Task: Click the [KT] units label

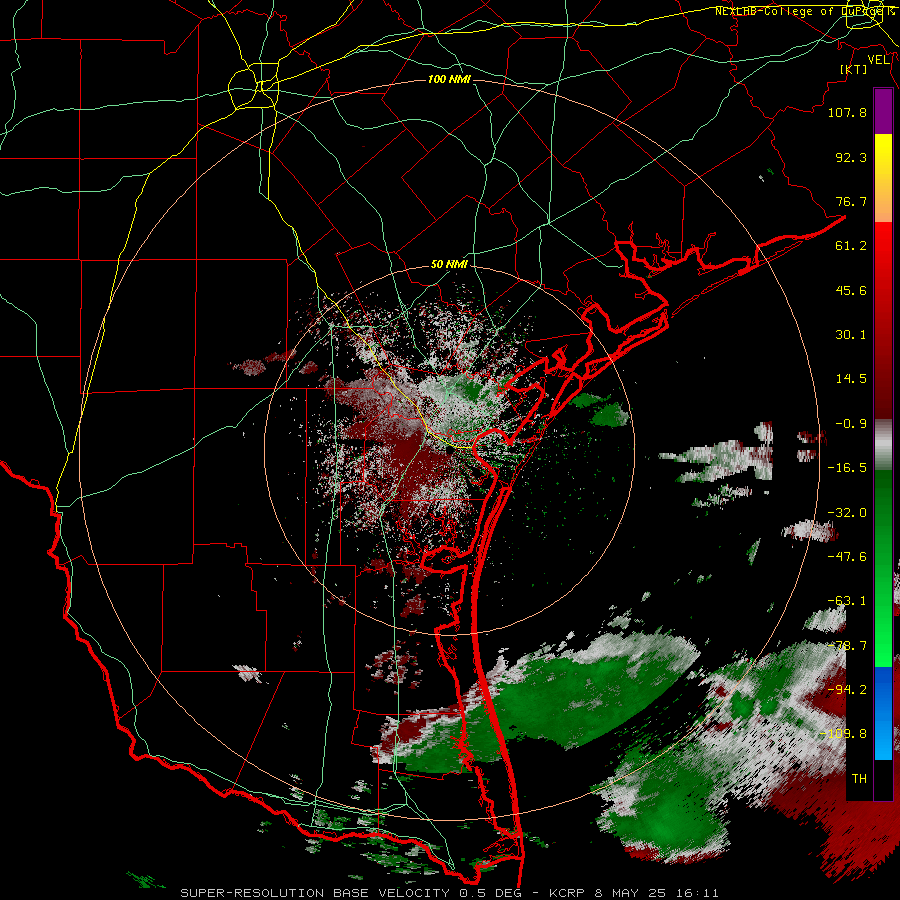Action: click(x=854, y=69)
